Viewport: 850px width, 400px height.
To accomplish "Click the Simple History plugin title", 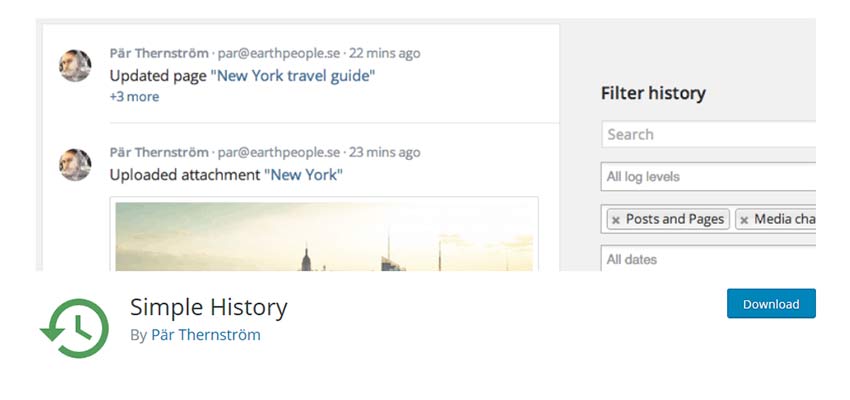I will 208,306.
